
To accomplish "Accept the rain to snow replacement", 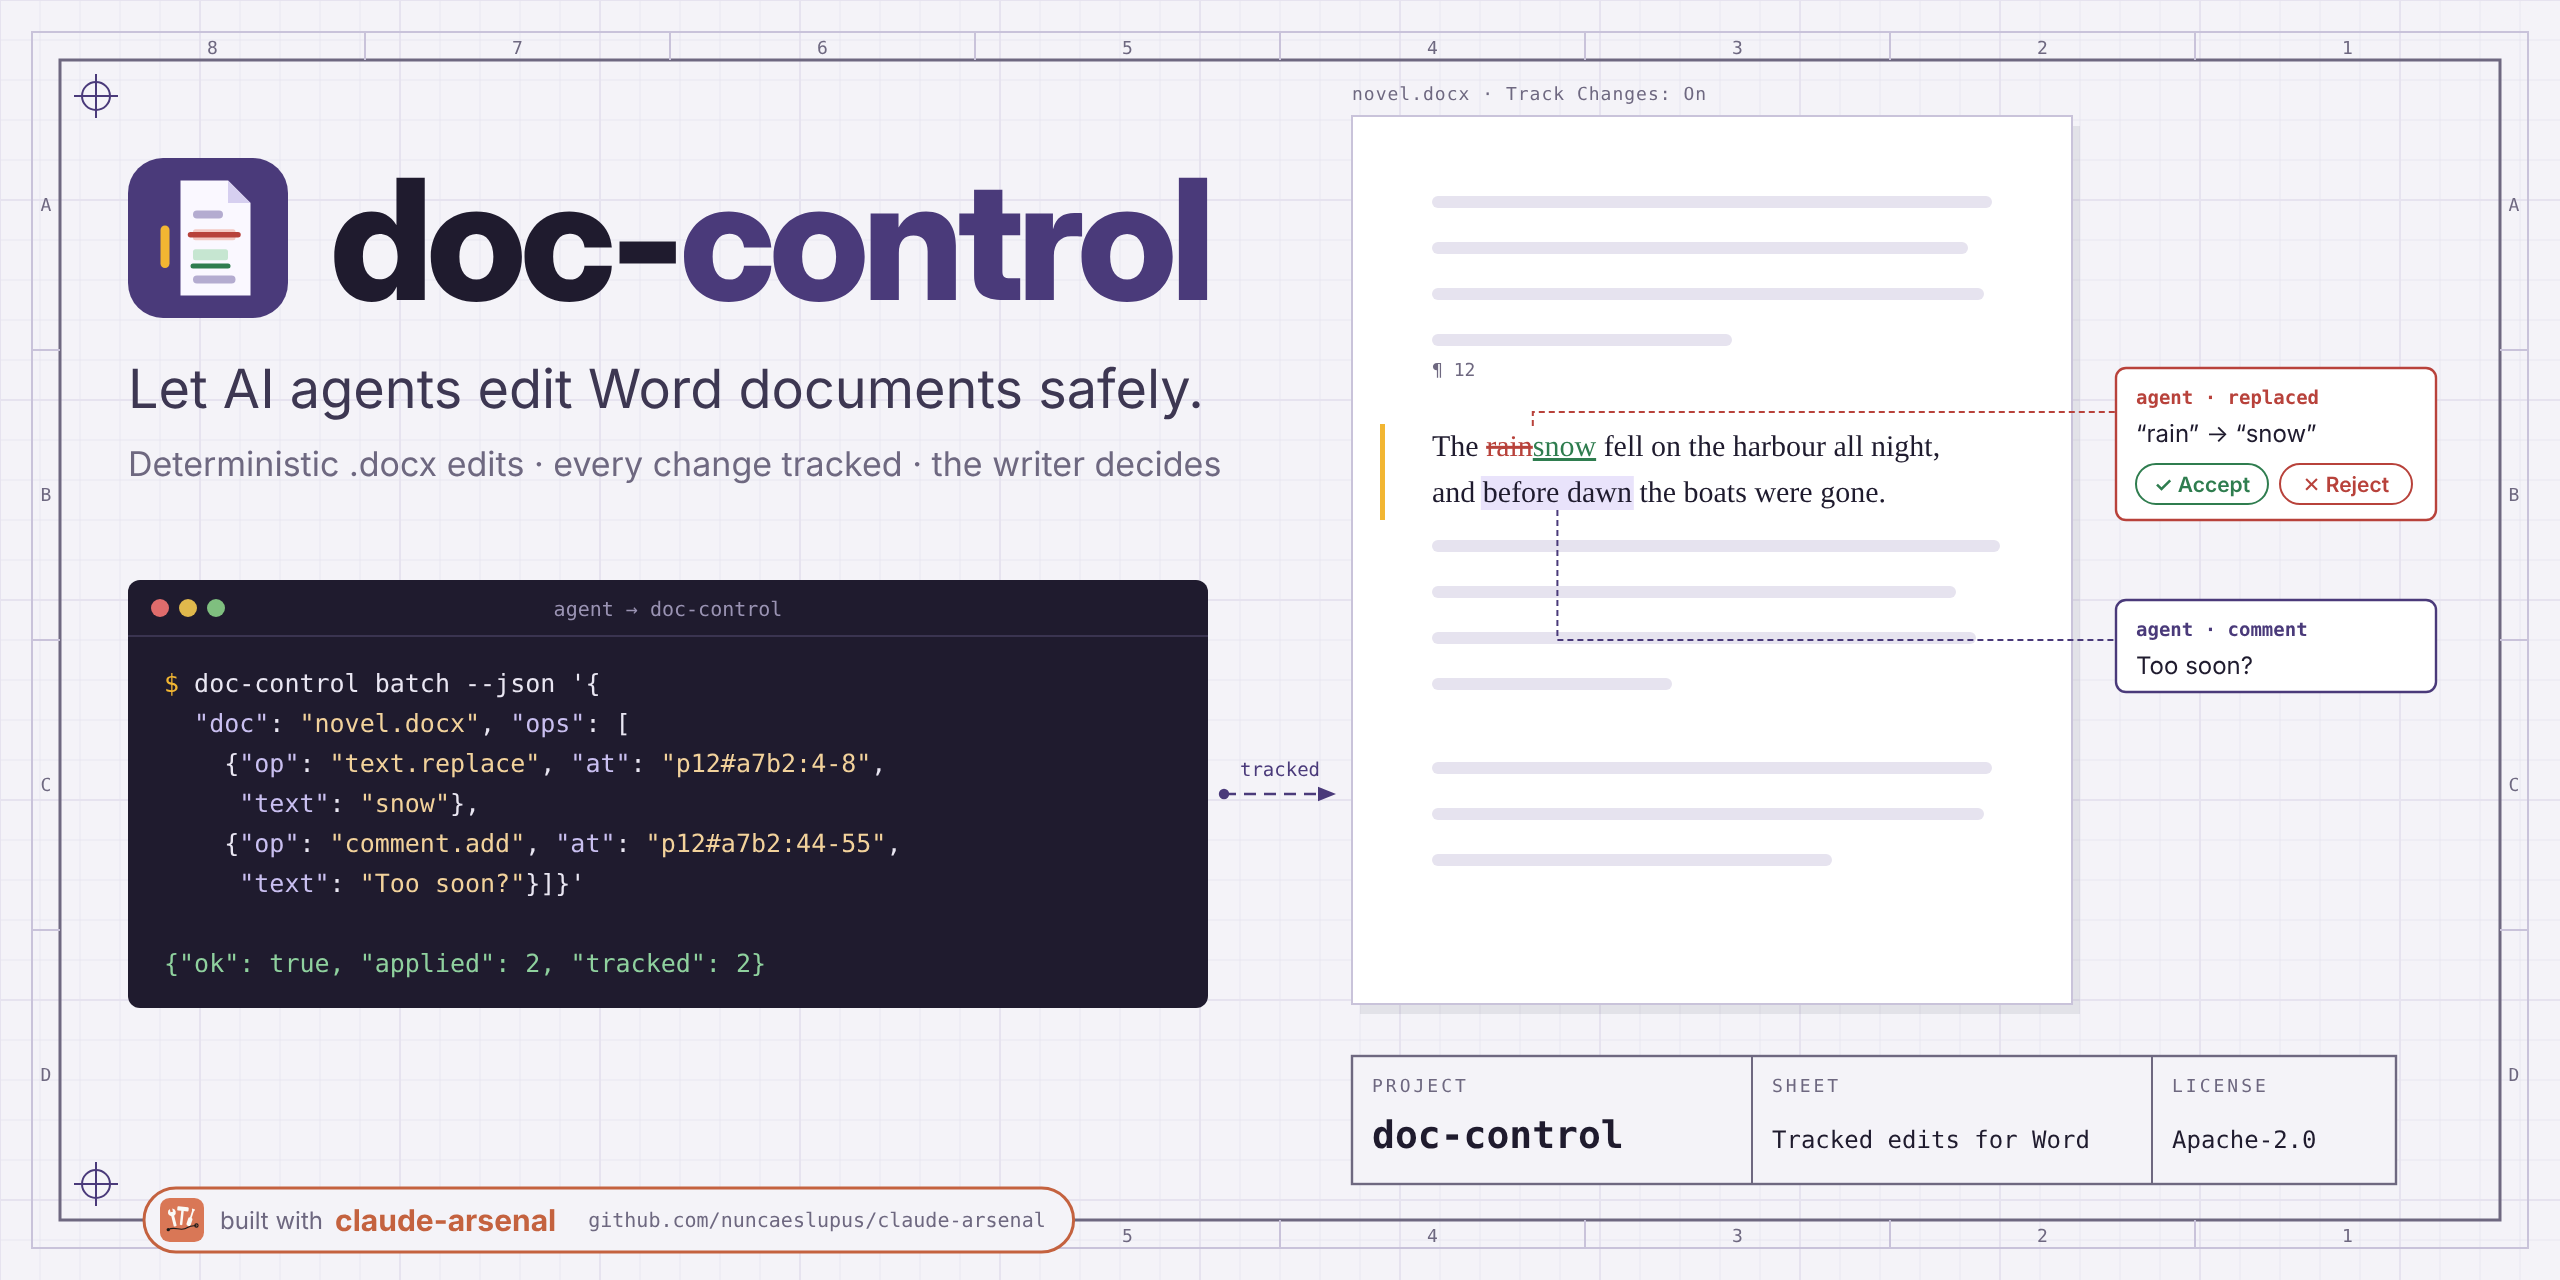I will [x=2202, y=484].
